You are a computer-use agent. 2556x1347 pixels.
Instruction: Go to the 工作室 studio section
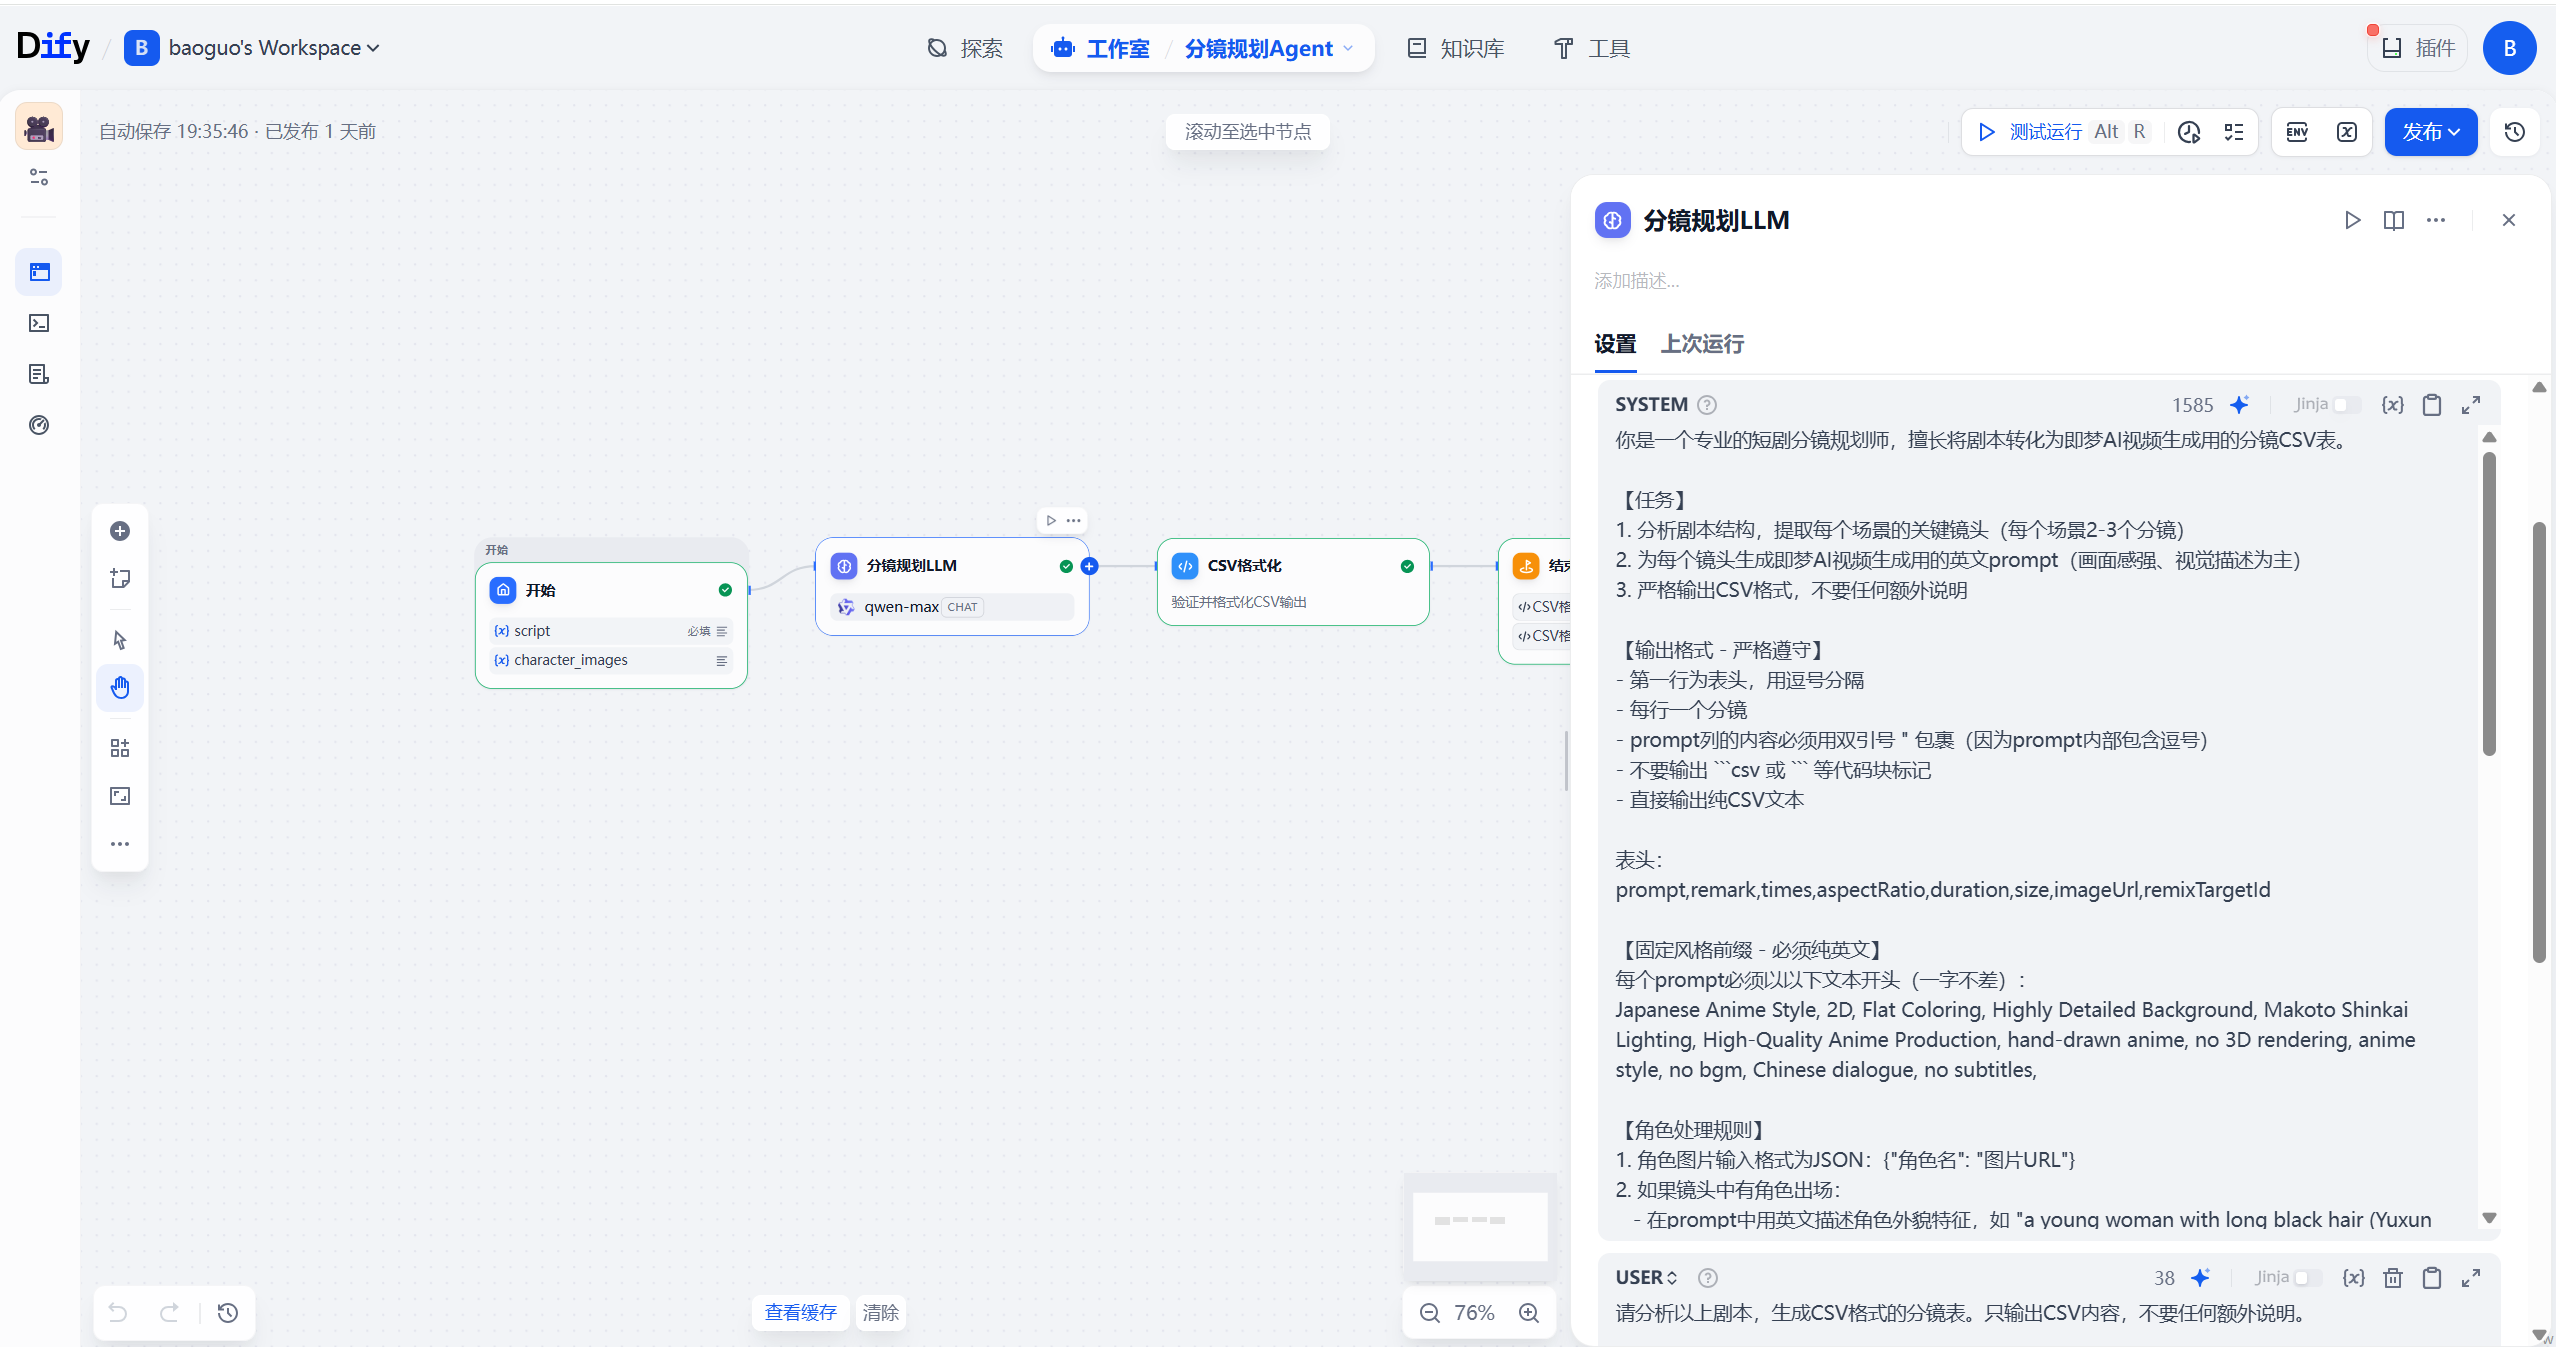[1101, 48]
